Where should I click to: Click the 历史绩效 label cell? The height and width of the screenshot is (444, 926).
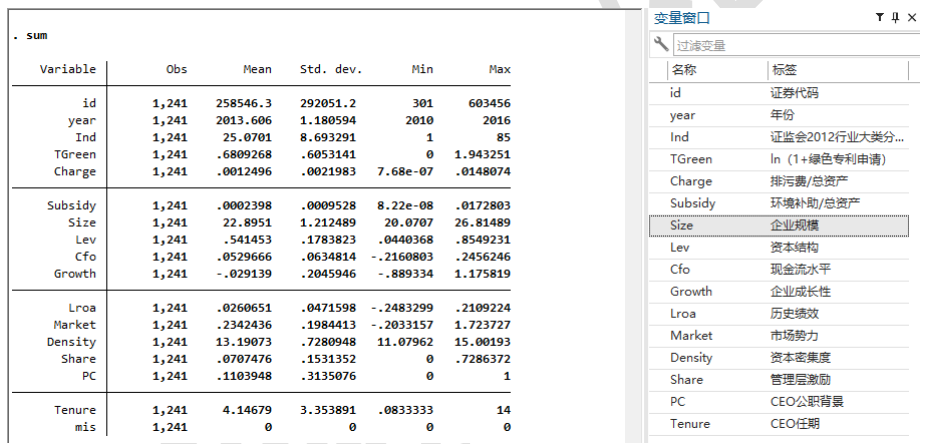click(x=794, y=314)
